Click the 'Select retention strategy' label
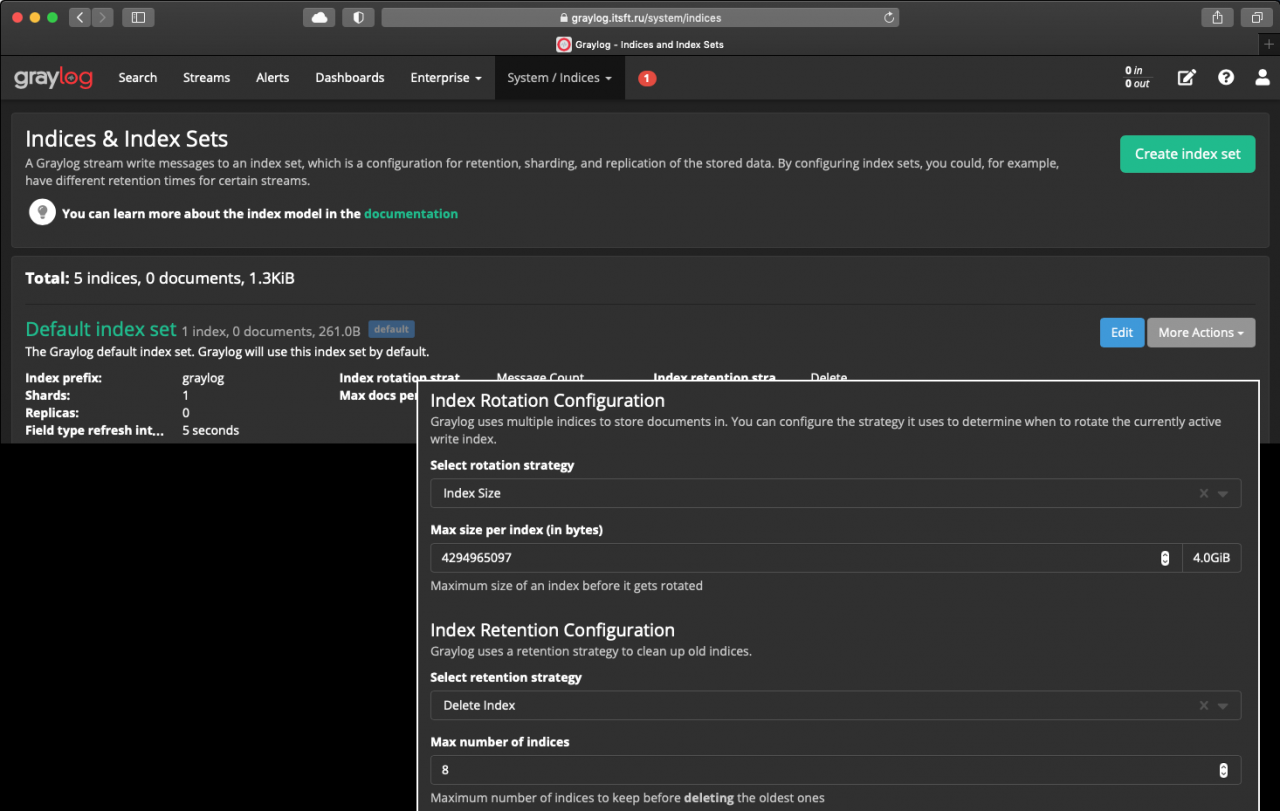Viewport: 1280px width, 811px height. coord(506,677)
